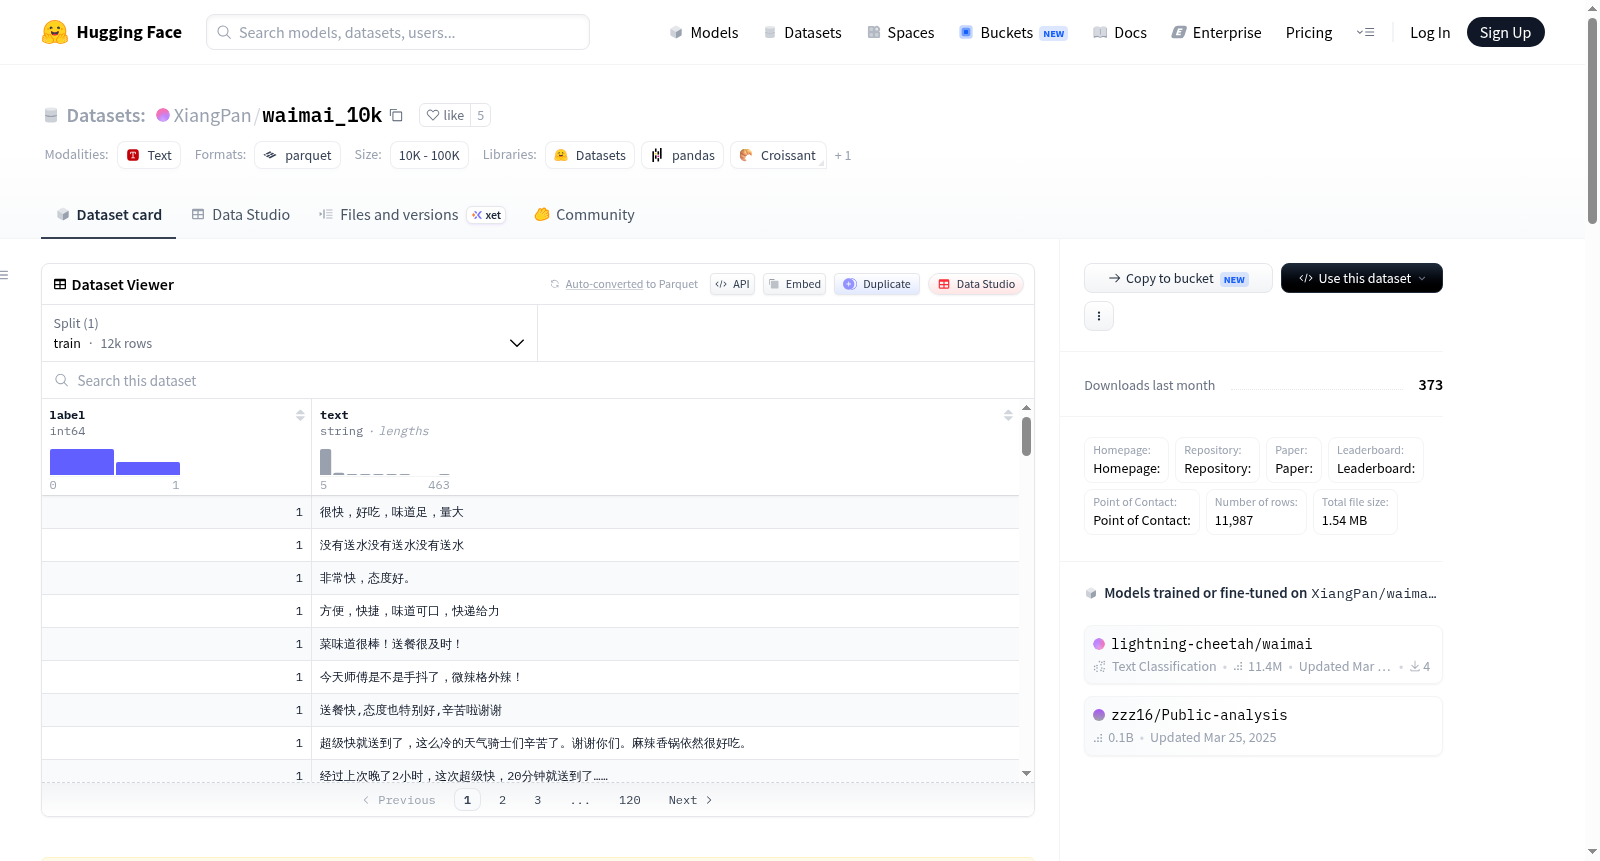Viewport: 1600px width, 861px height.
Task: Open the Auto-converted to Parquet link
Action: (x=624, y=284)
